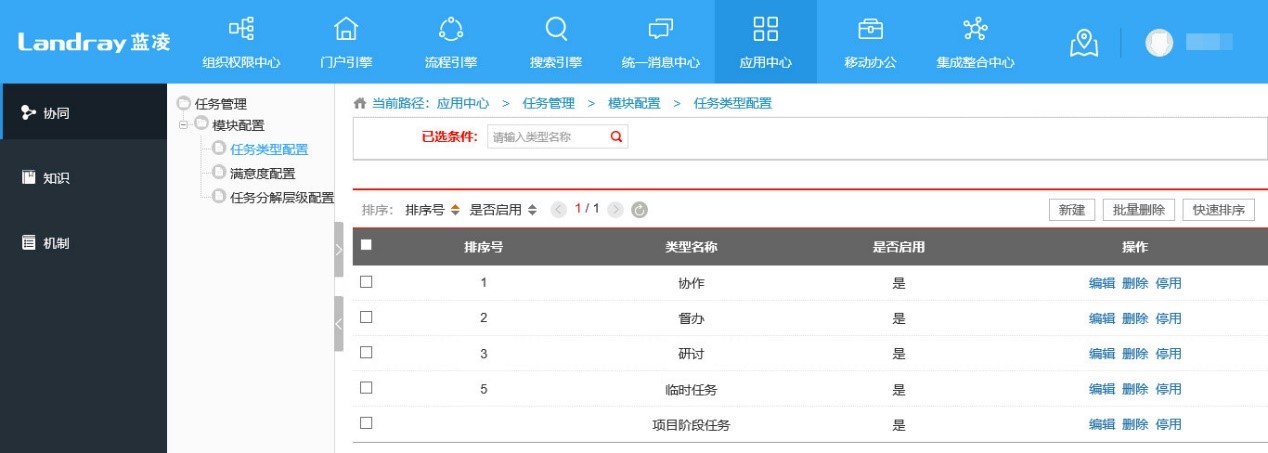
Task: Open the 组织权限中心 organization icon
Action: [241, 29]
